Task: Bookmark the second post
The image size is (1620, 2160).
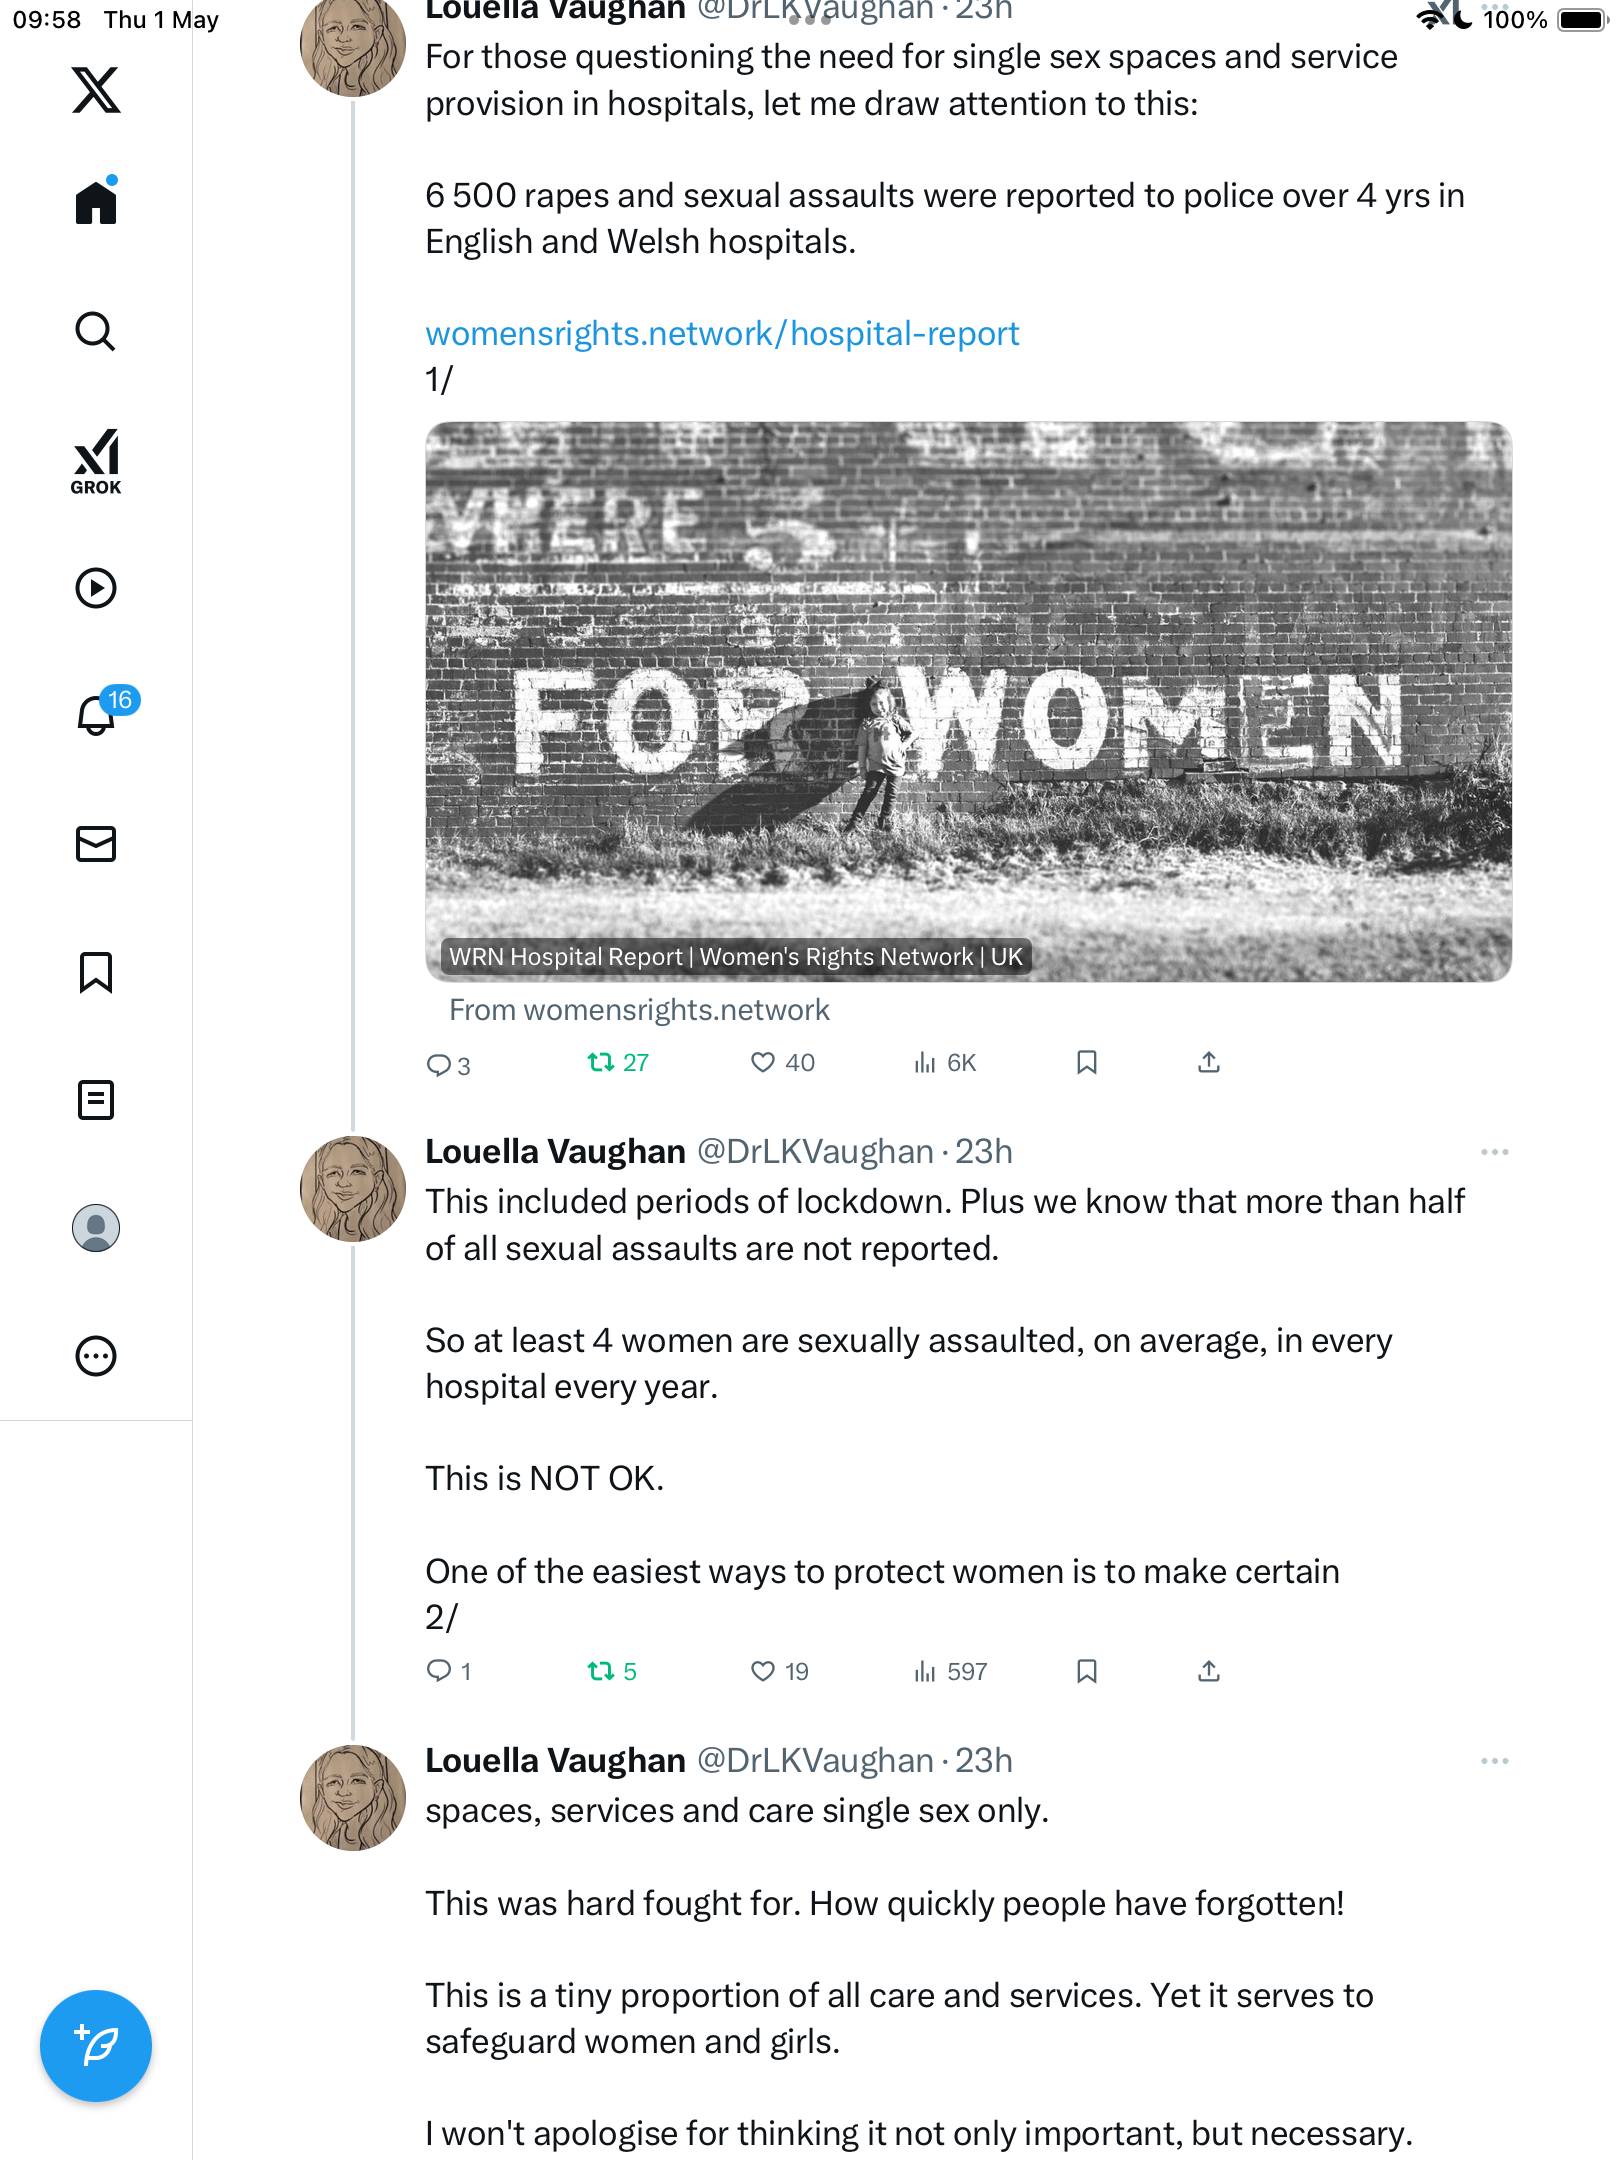Action: click(1087, 1671)
